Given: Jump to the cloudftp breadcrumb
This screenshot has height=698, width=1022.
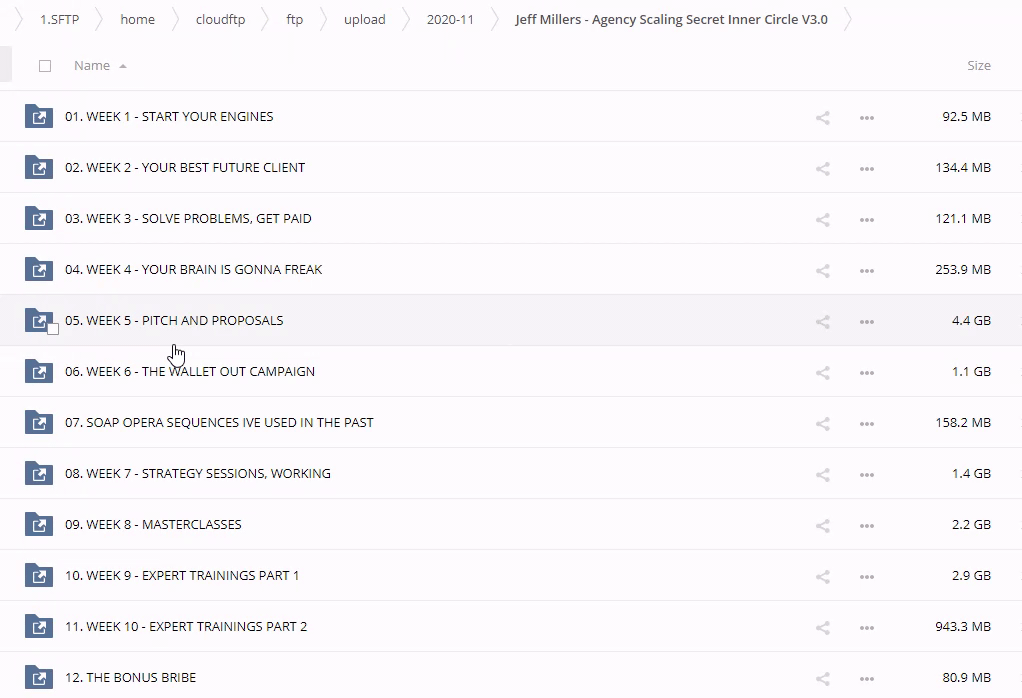Looking at the screenshot, I should pyautogui.click(x=220, y=20).
